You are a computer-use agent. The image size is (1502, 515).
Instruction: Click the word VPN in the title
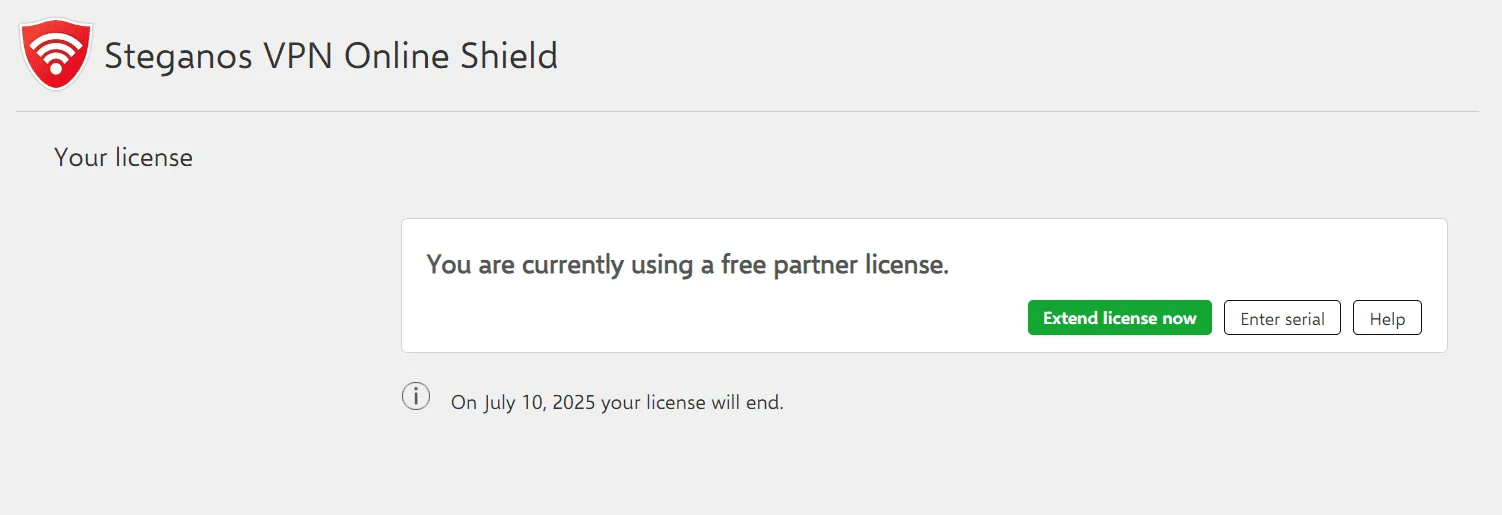point(299,56)
